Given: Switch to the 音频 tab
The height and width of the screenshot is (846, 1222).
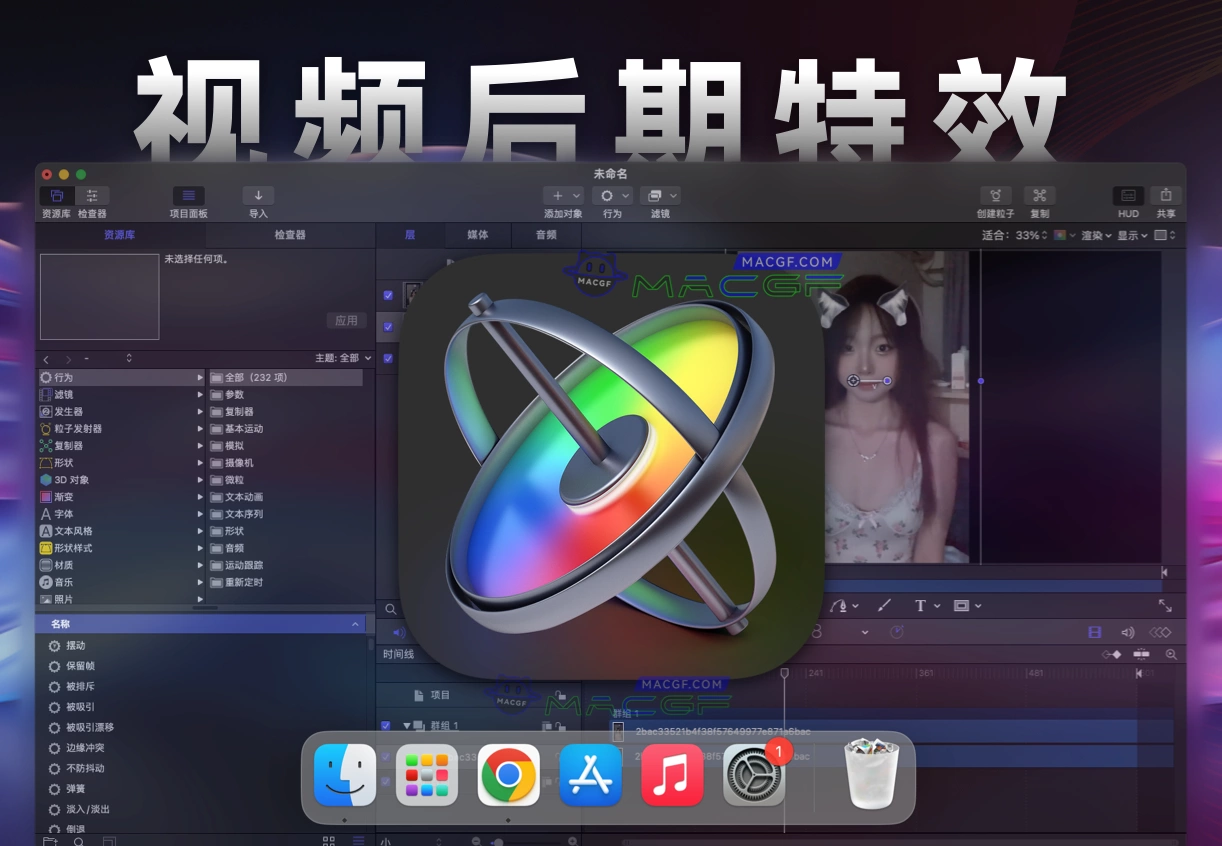Looking at the screenshot, I should pos(546,235).
